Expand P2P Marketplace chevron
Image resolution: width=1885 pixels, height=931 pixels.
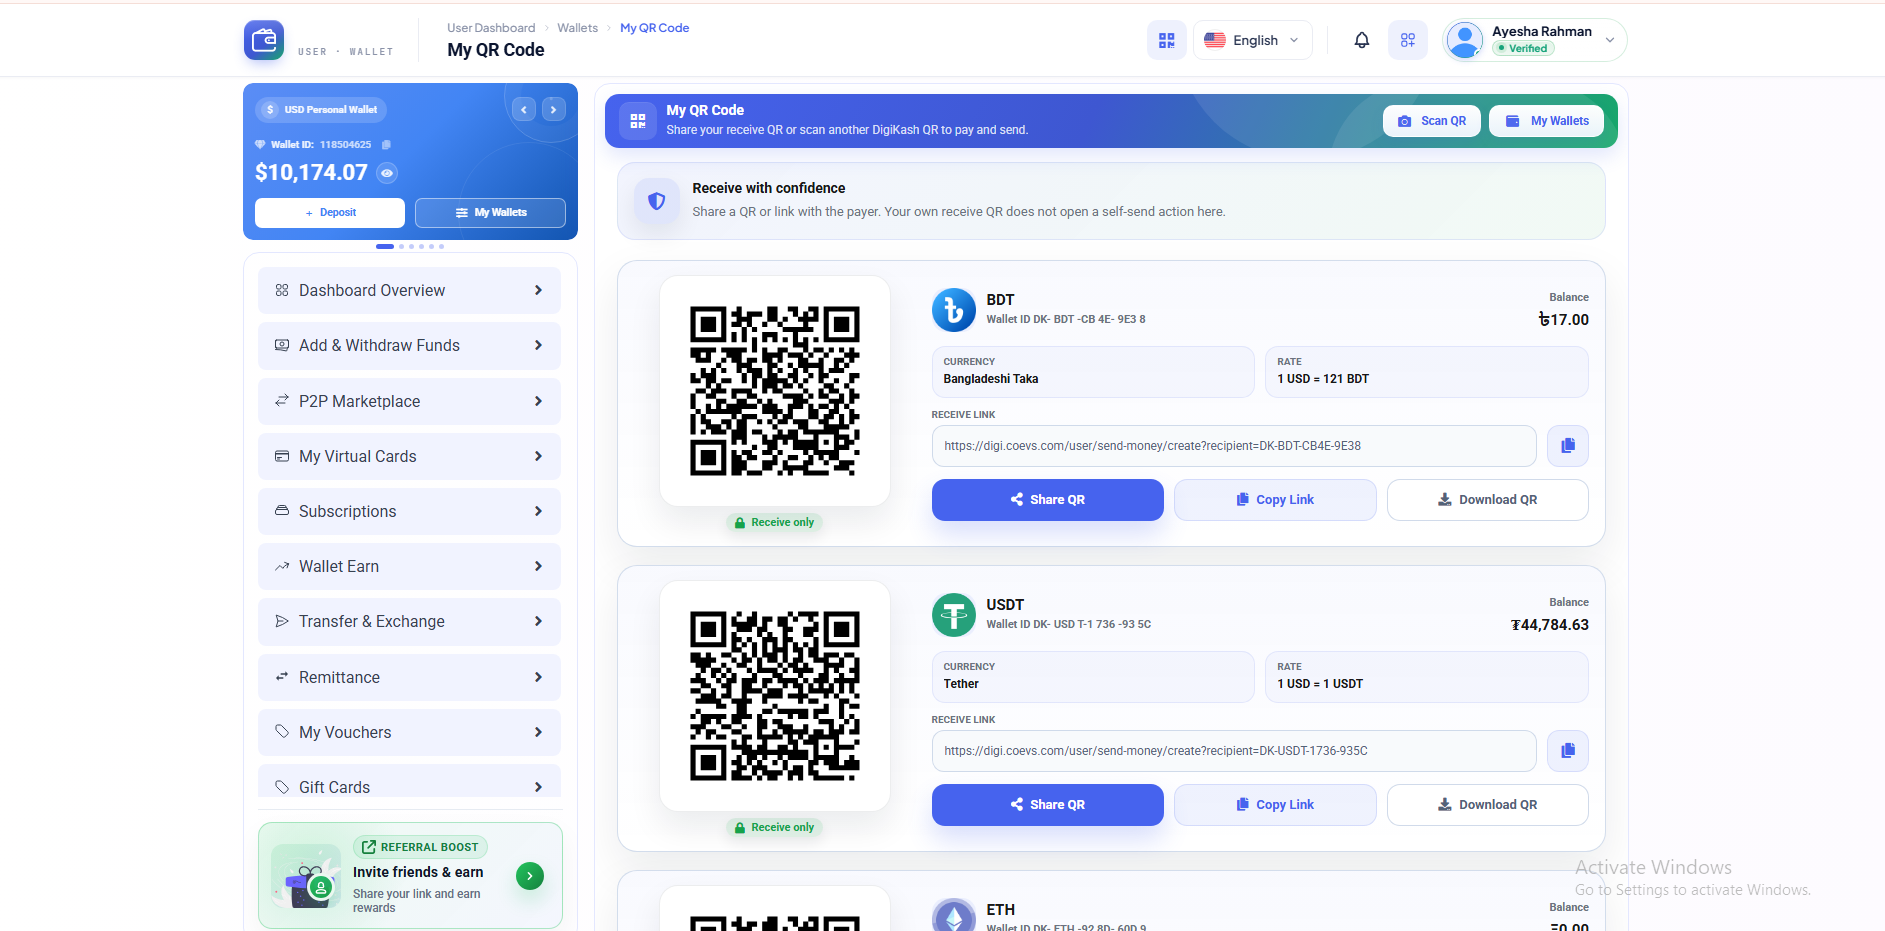tap(538, 401)
